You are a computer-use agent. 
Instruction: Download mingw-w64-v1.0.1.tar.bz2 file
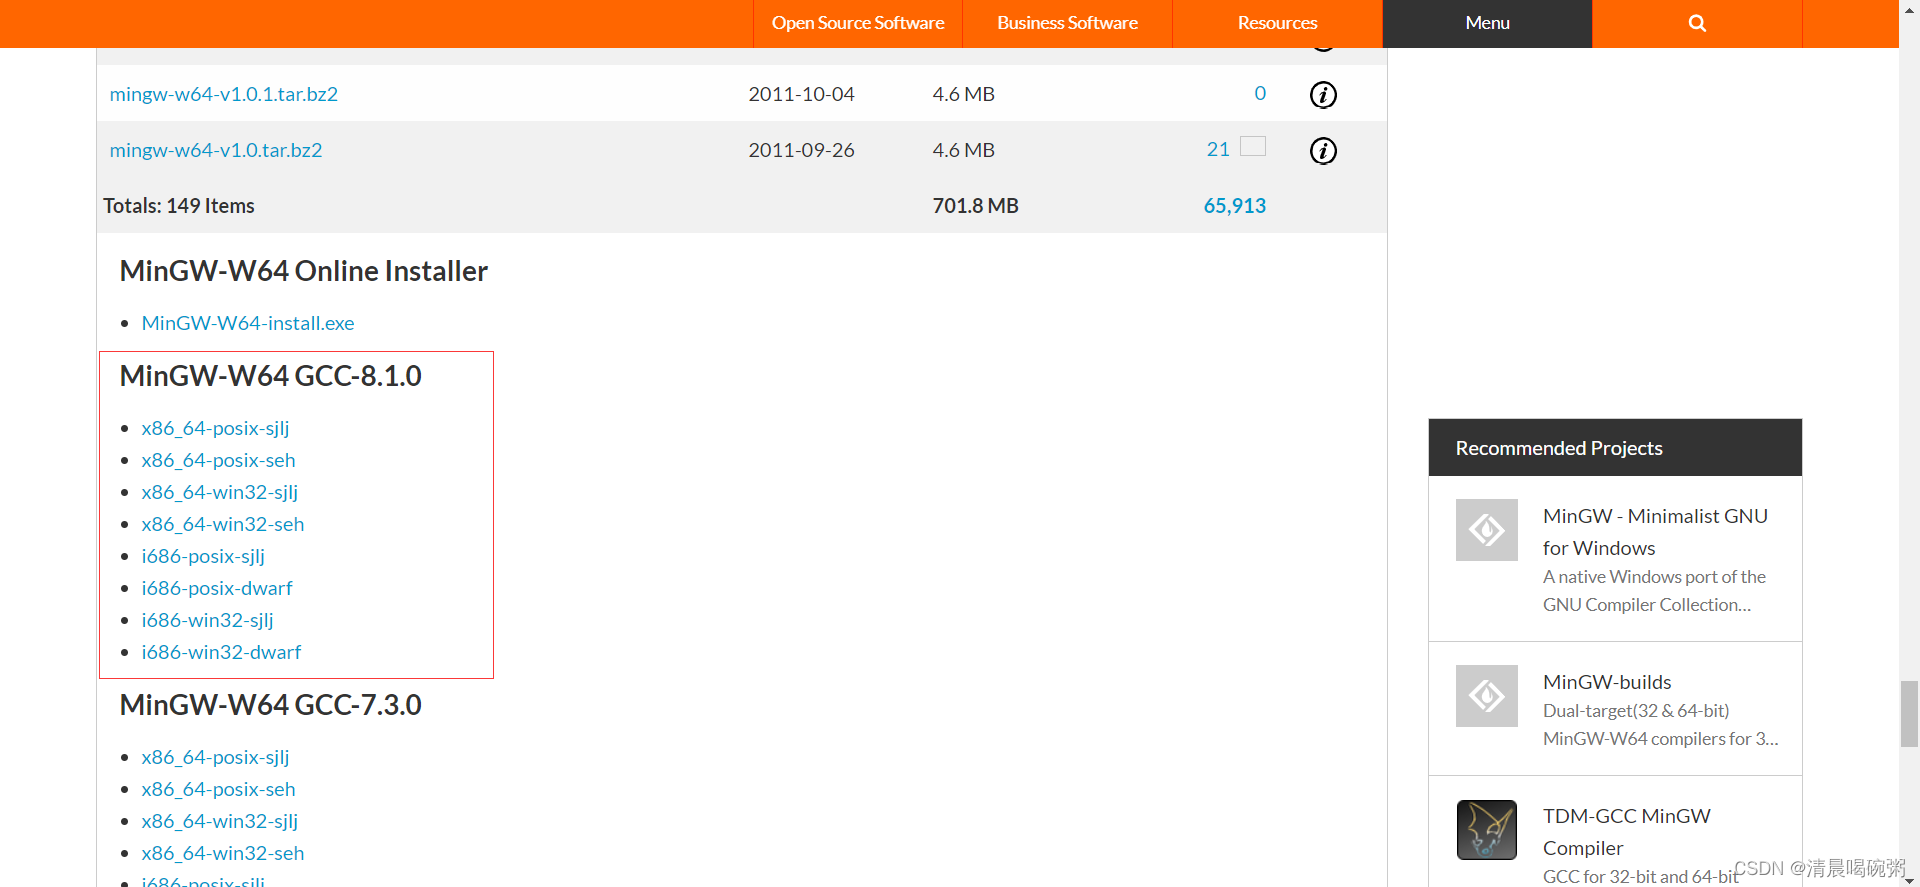(x=224, y=94)
